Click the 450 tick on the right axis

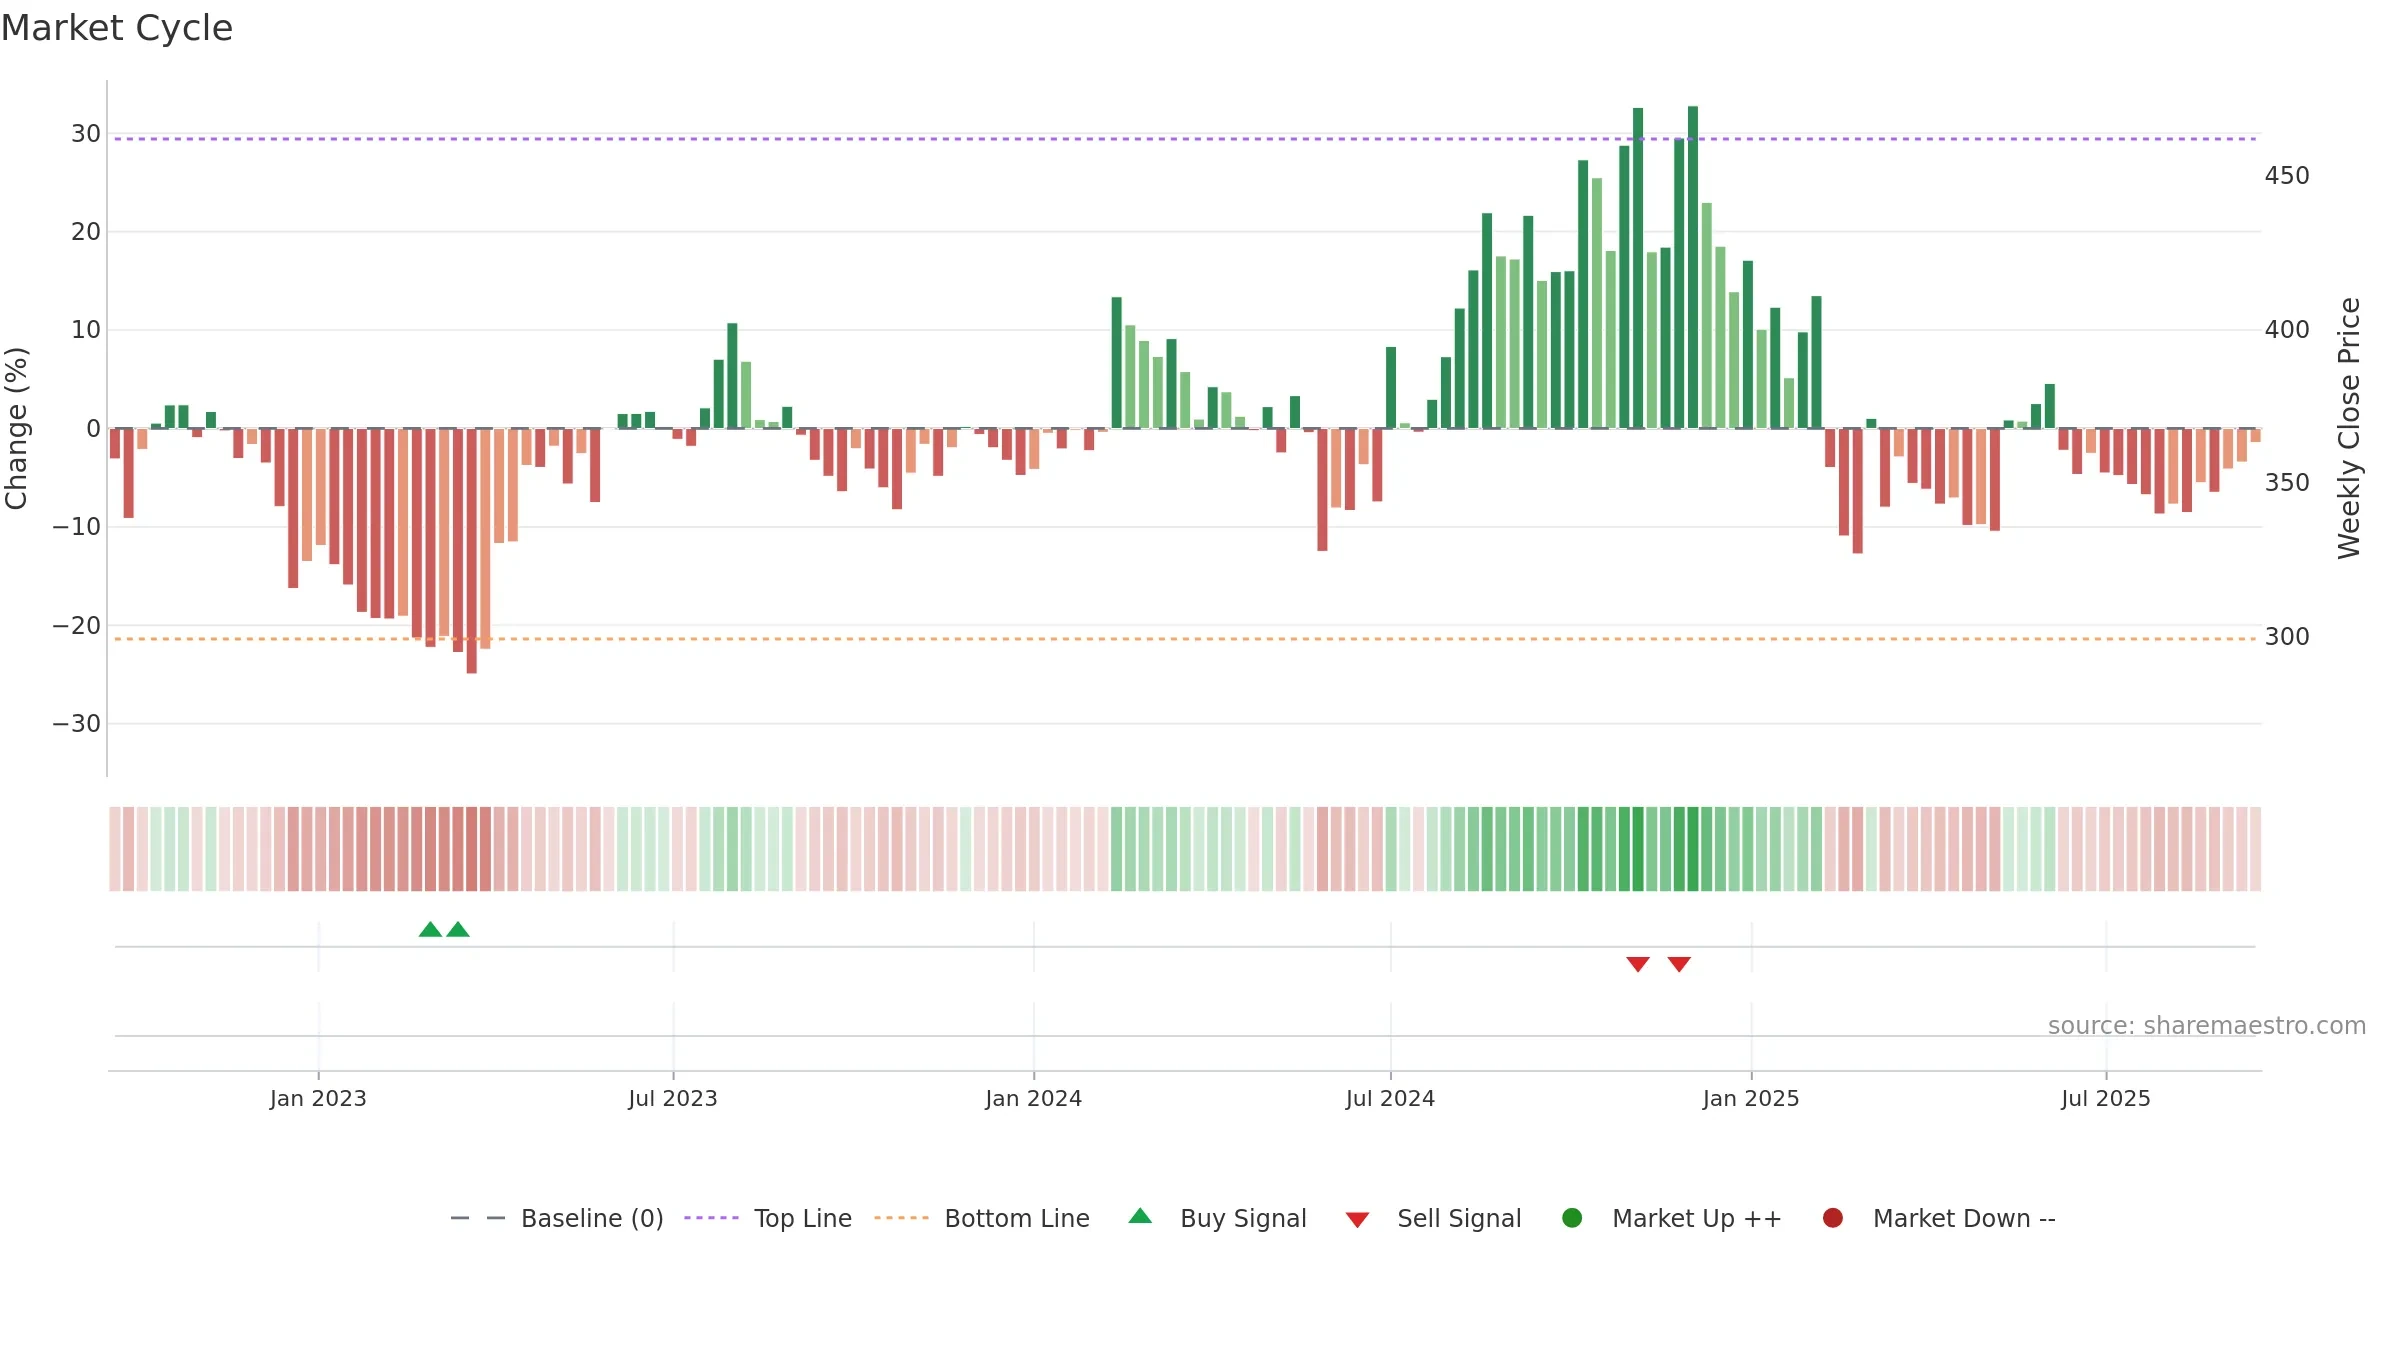point(2287,176)
